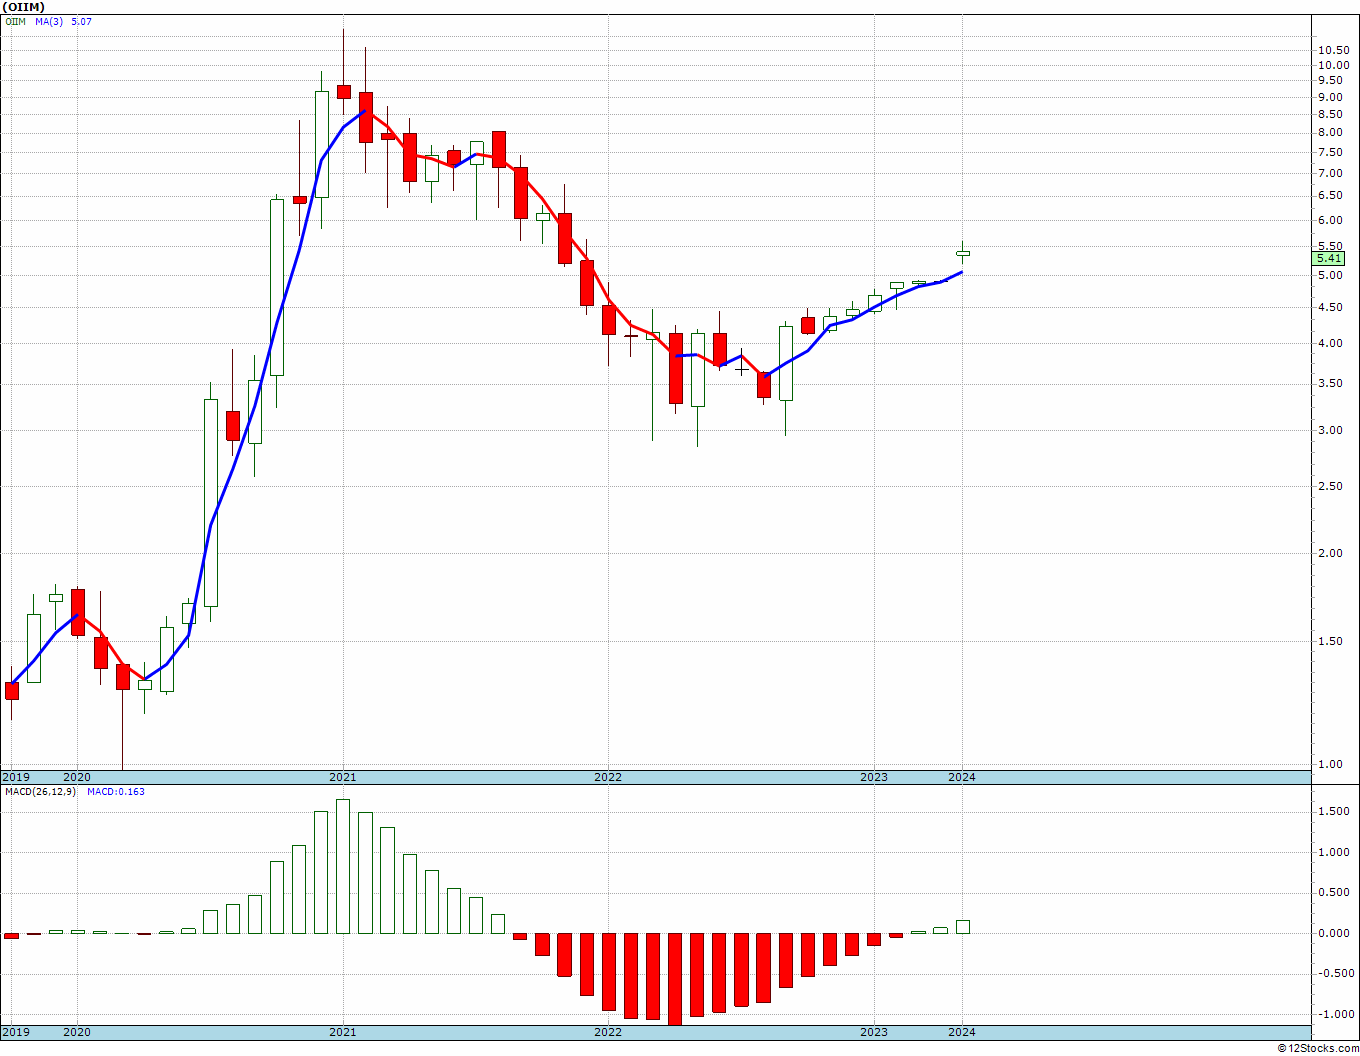Viewport: 1360px width, 1056px height.
Task: Click the green 5.41 current price tag
Action: coord(1330,258)
